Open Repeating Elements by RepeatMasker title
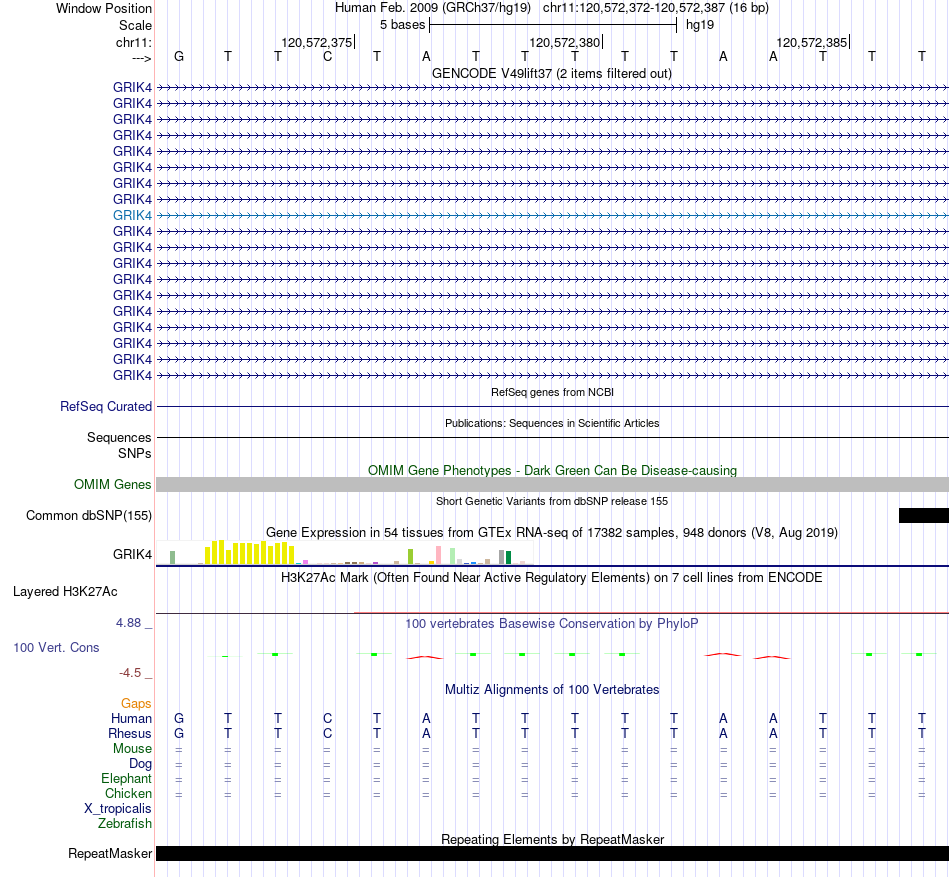The width and height of the screenshot is (950, 877). 552,839
